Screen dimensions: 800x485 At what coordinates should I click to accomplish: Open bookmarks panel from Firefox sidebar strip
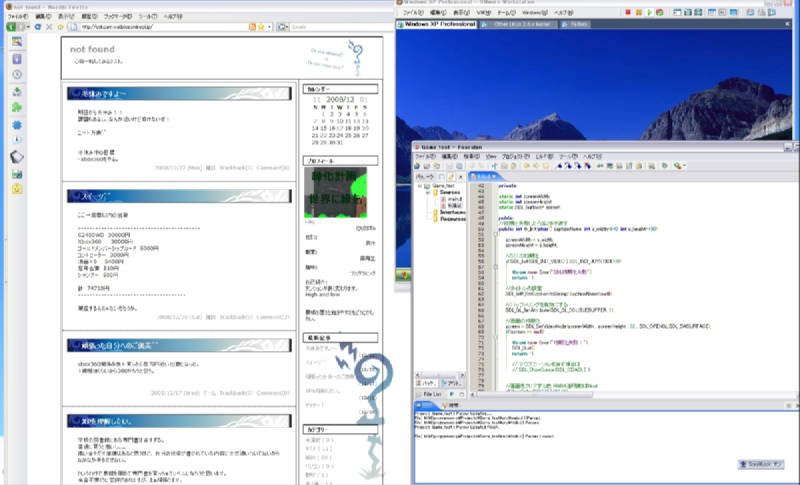tap(17, 59)
